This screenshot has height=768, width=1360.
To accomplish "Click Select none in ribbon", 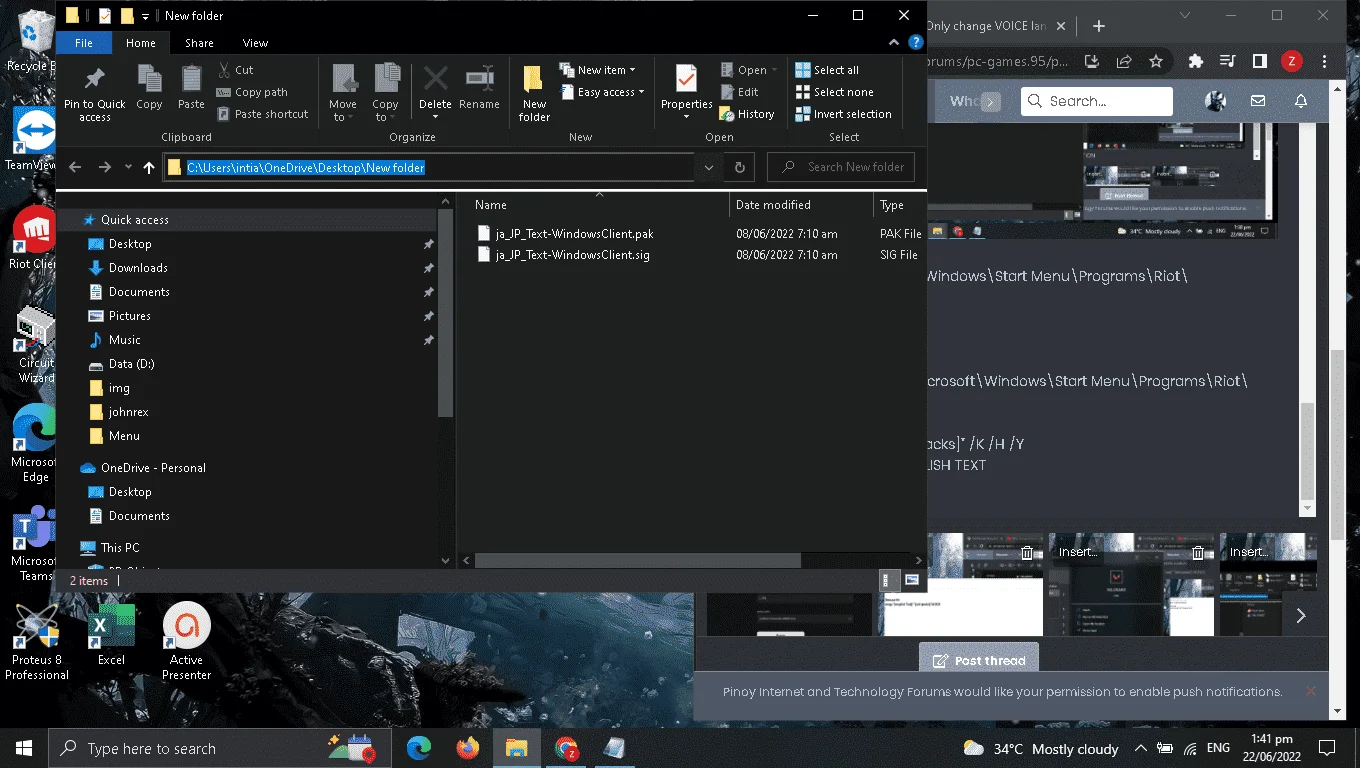I will coord(833,92).
